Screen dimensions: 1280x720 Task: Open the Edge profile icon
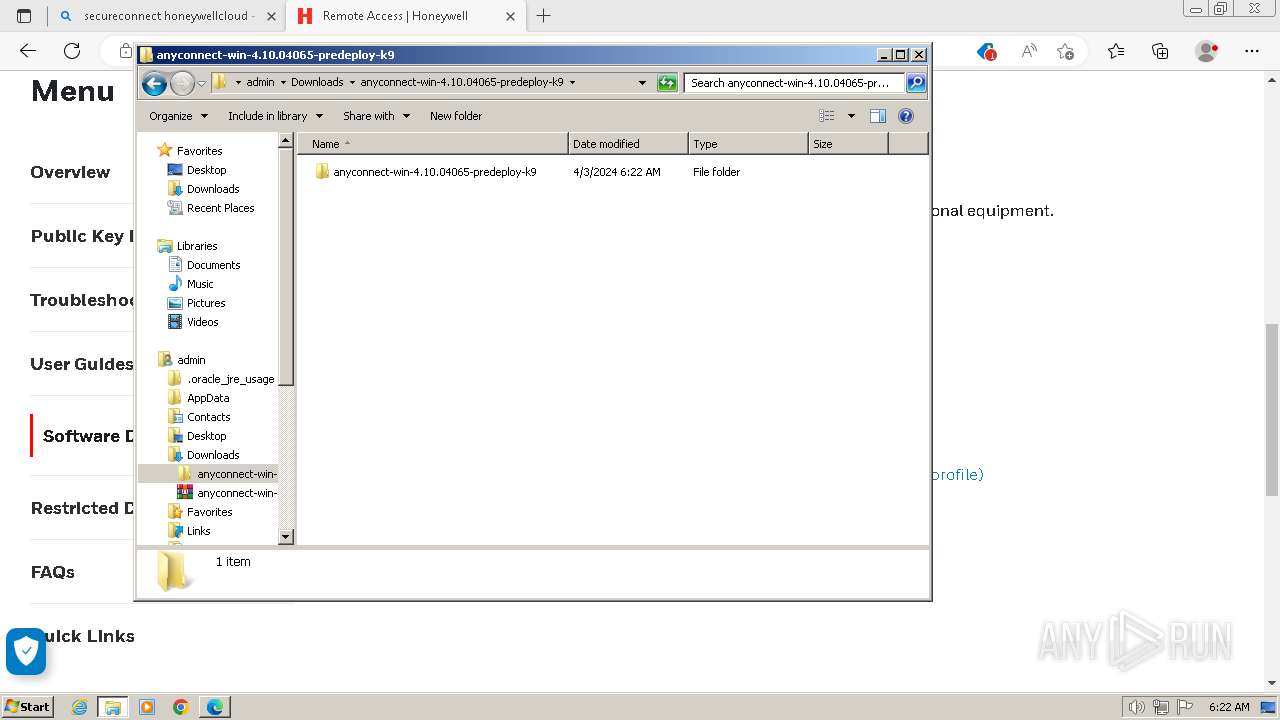1207,51
